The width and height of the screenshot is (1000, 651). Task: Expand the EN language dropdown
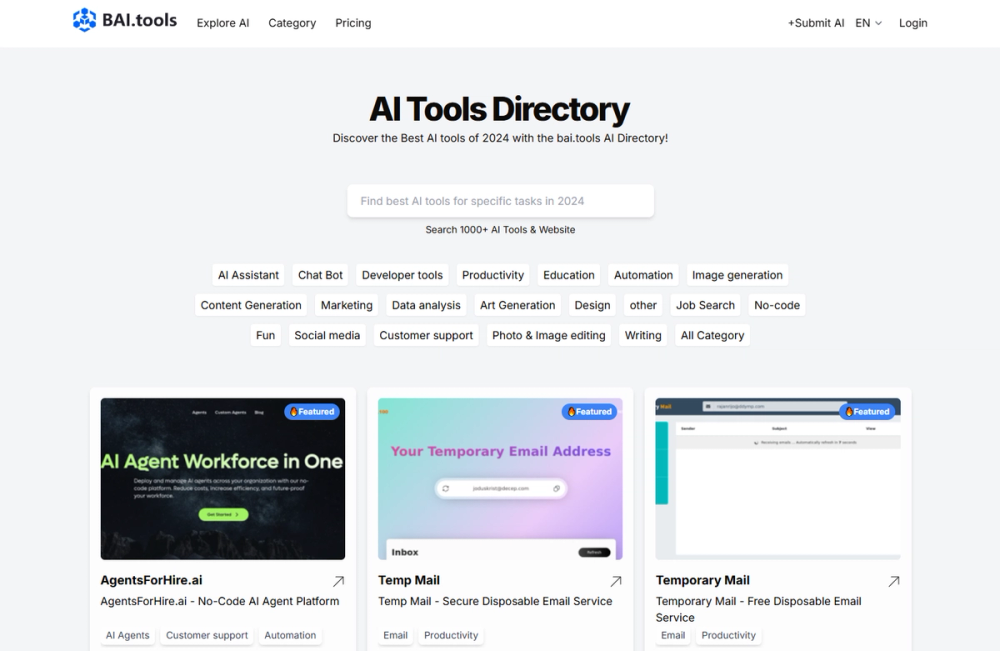point(869,23)
